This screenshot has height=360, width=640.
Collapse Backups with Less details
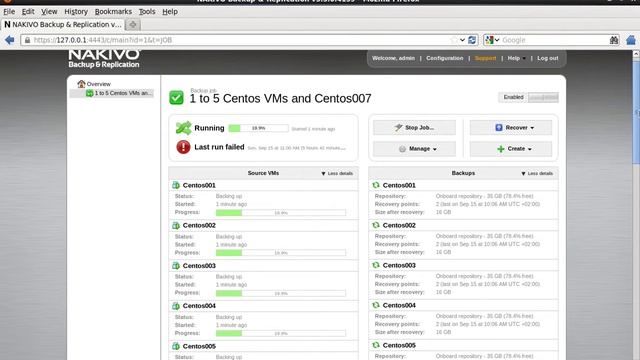coord(537,173)
